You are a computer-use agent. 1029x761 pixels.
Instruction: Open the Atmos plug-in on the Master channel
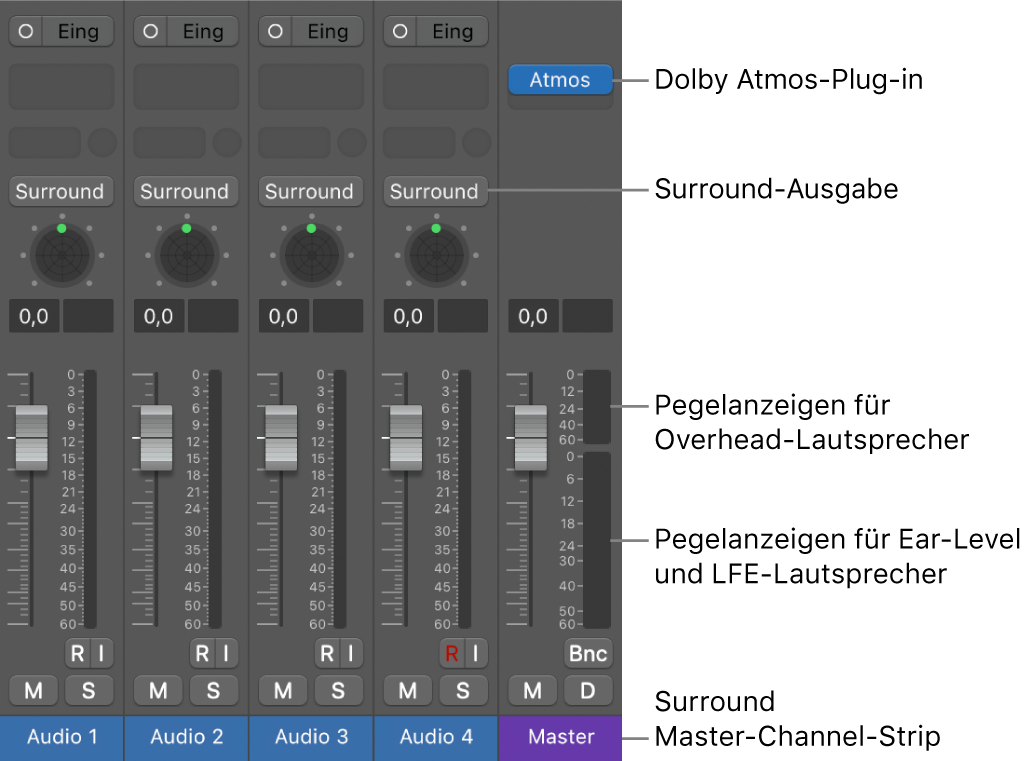click(x=560, y=79)
